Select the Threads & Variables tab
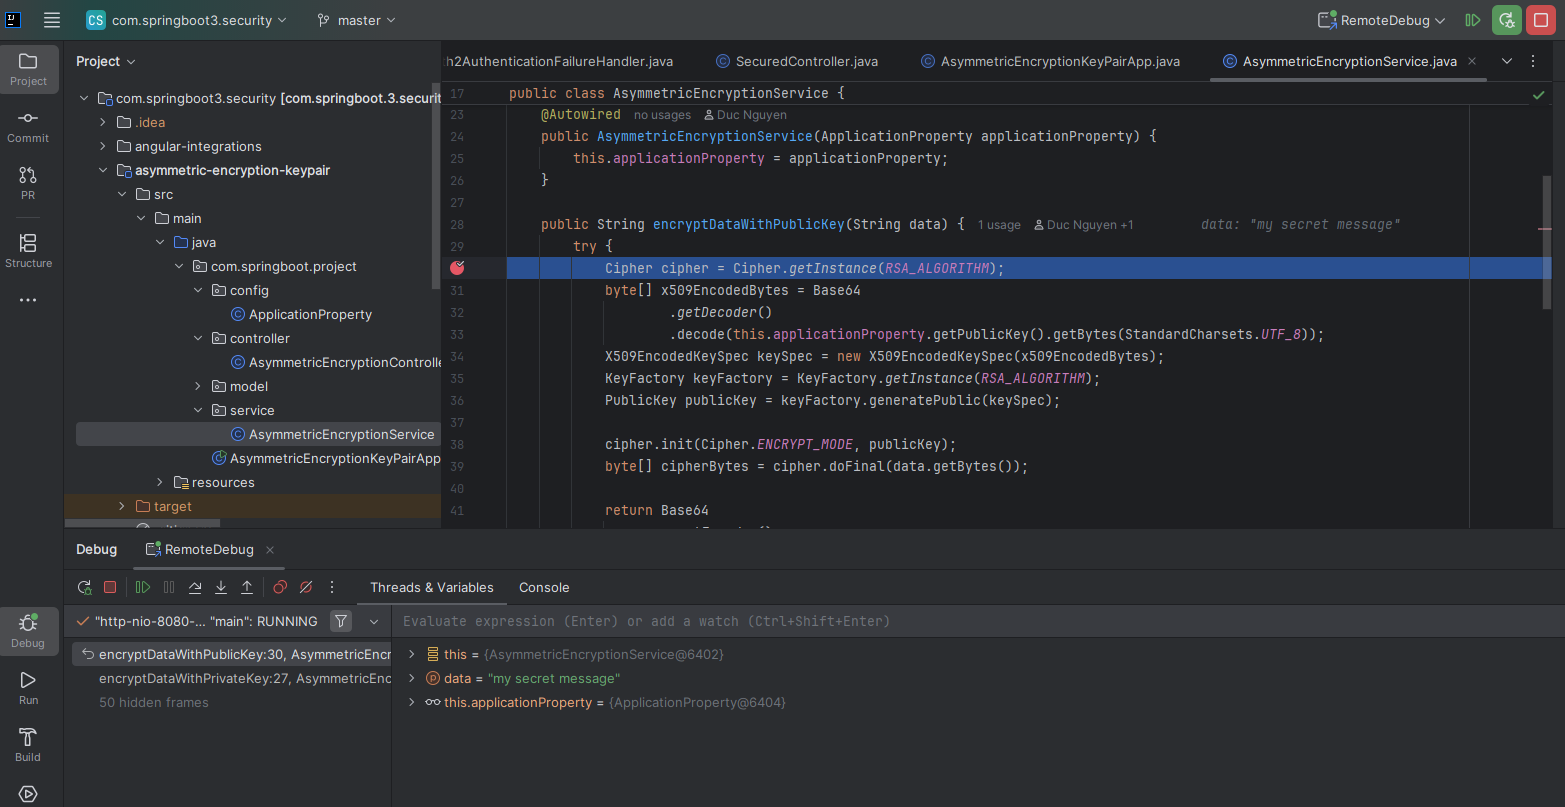Viewport: 1565px width, 807px height. point(432,587)
